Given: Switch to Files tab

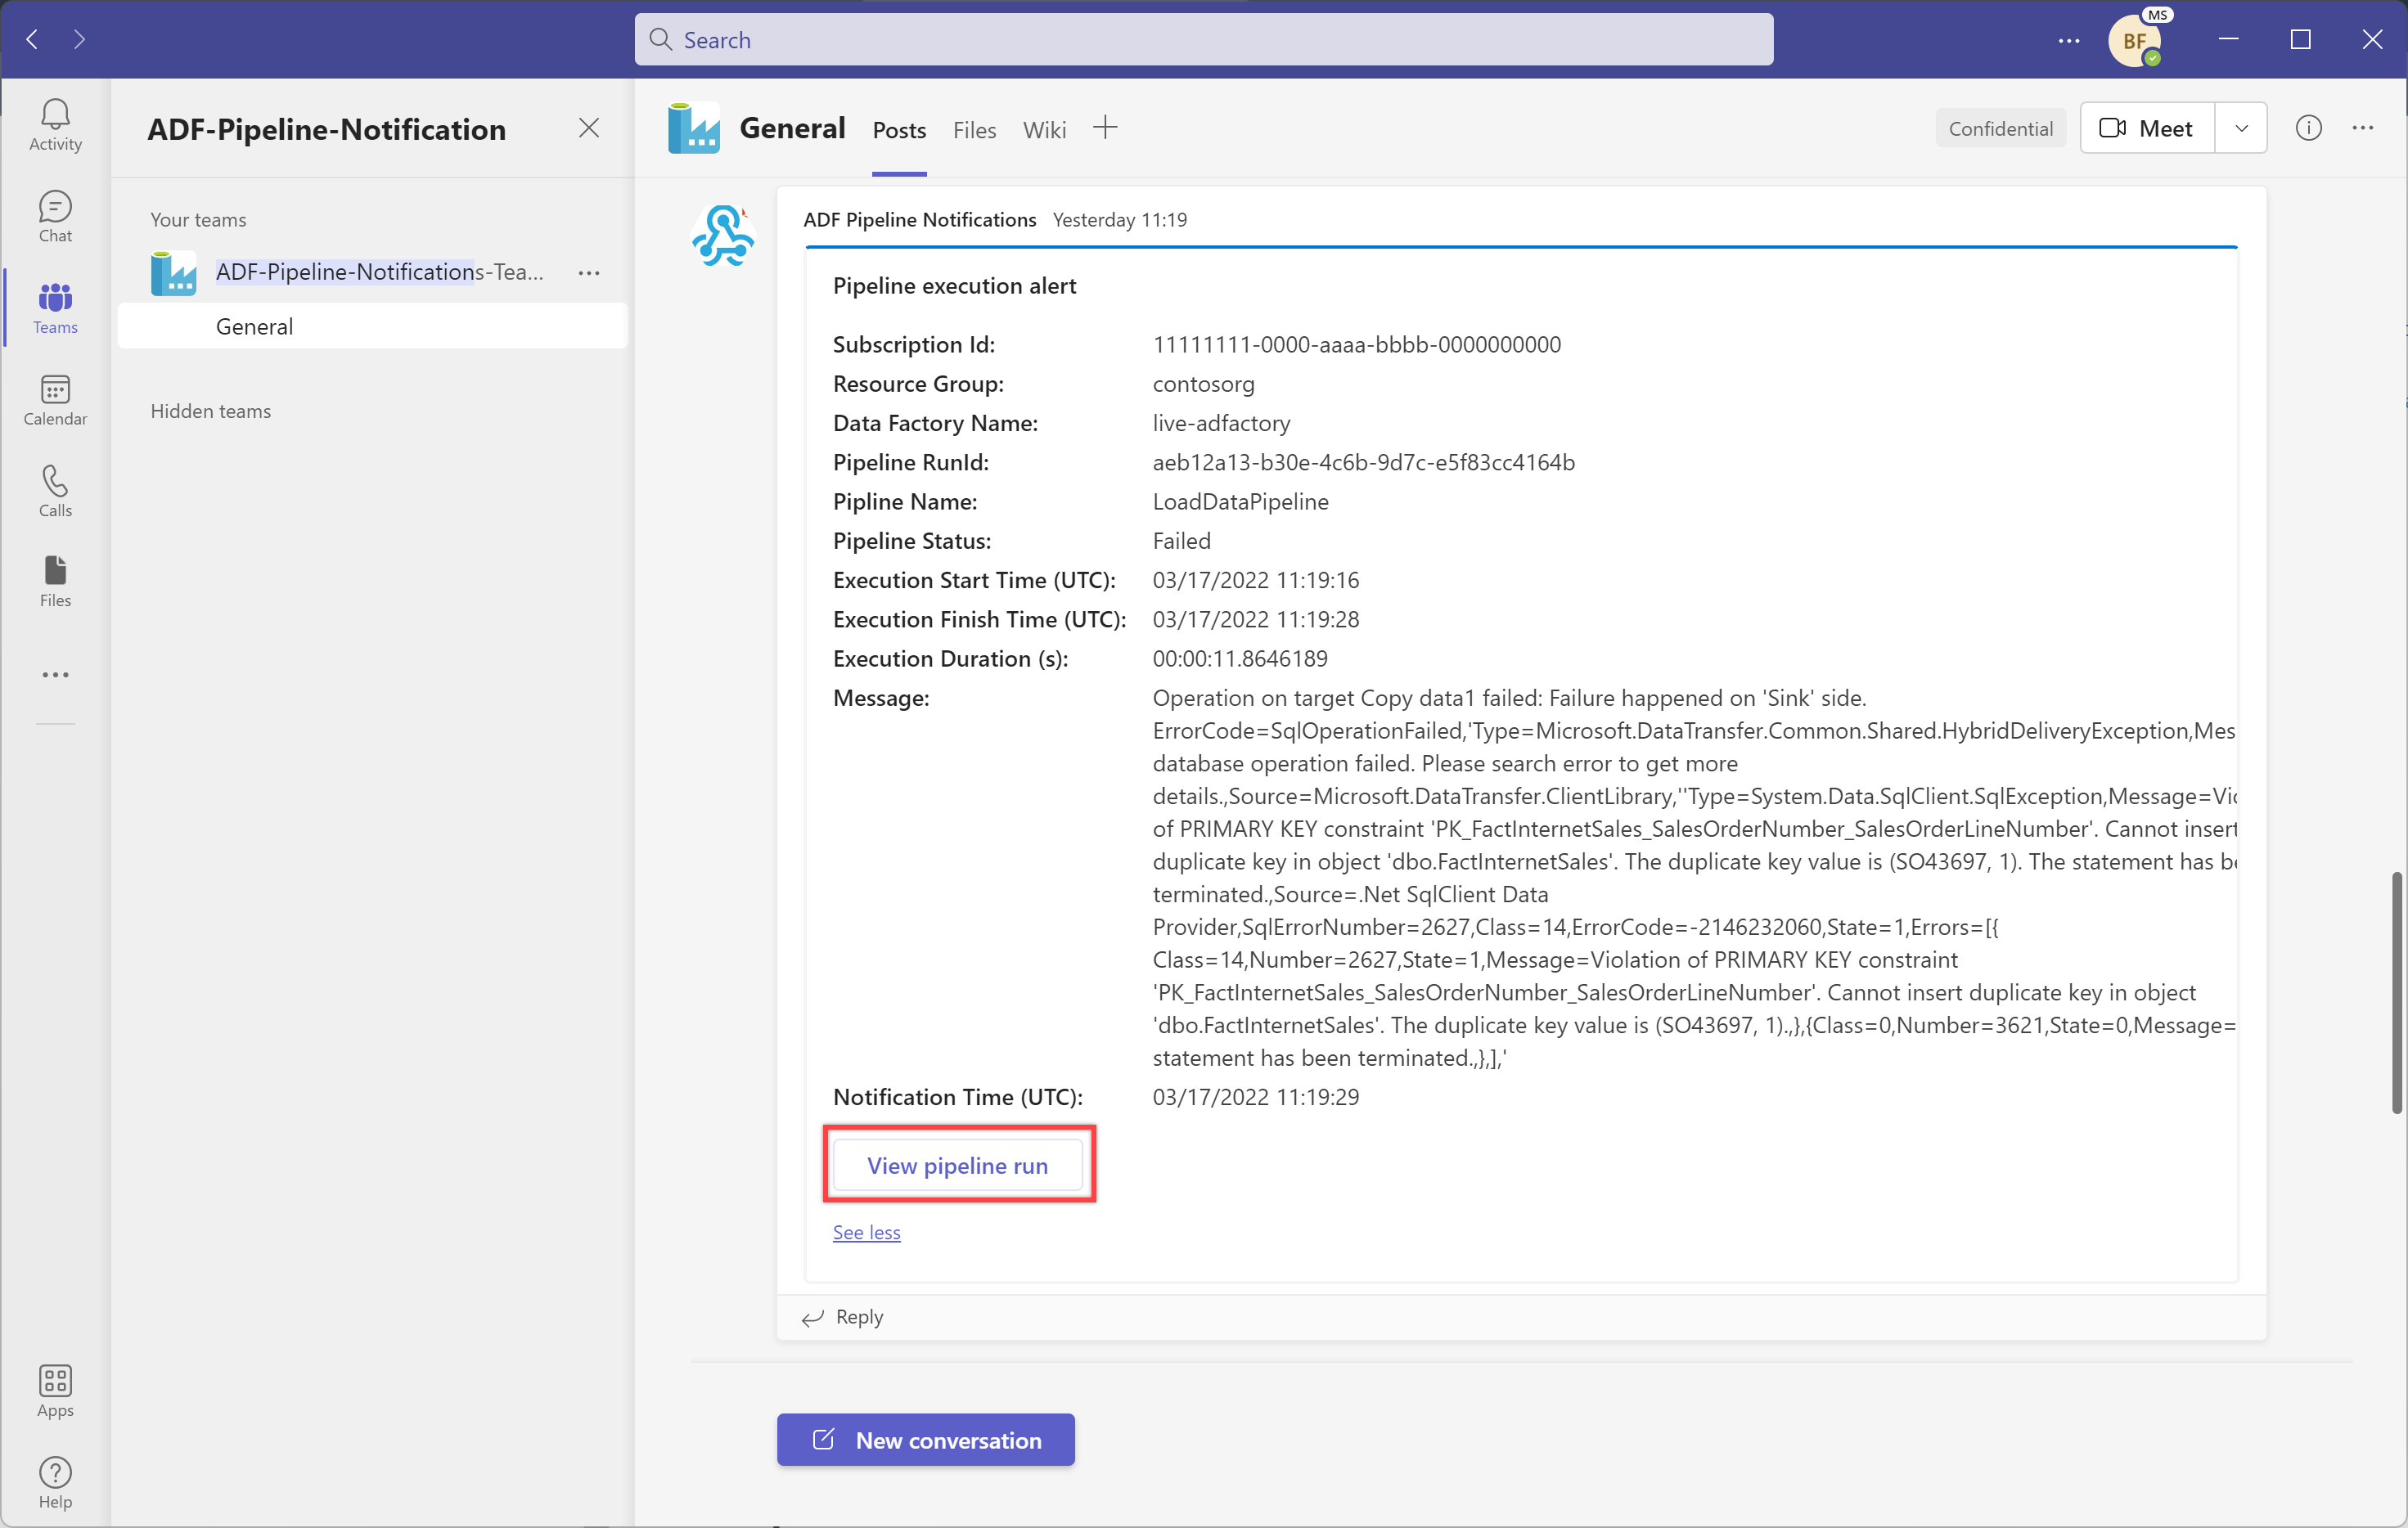Looking at the screenshot, I should [974, 128].
